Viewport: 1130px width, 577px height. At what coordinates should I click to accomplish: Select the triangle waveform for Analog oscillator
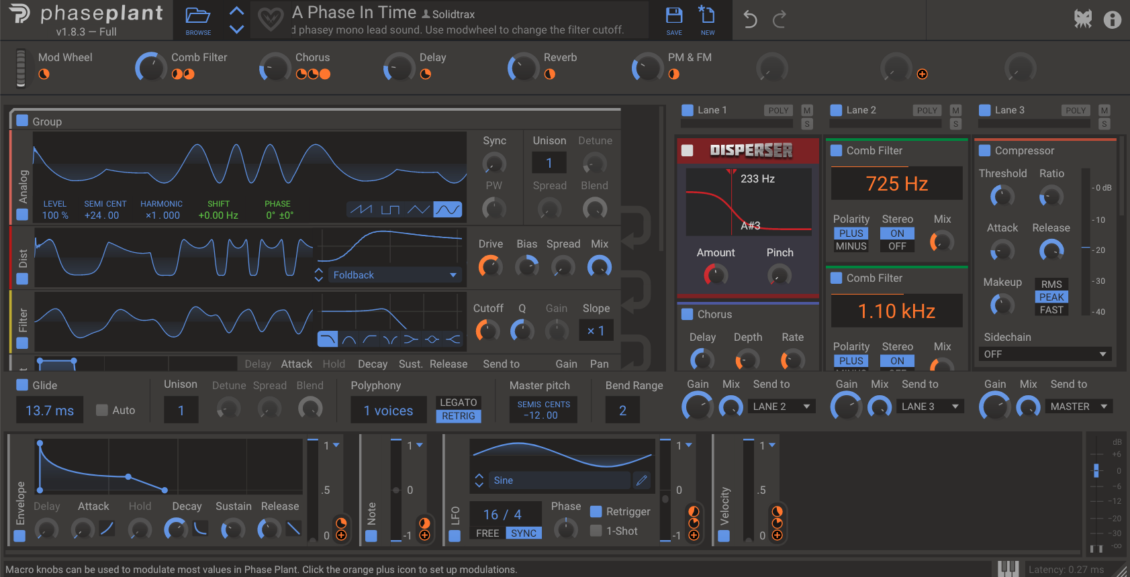[419, 210]
